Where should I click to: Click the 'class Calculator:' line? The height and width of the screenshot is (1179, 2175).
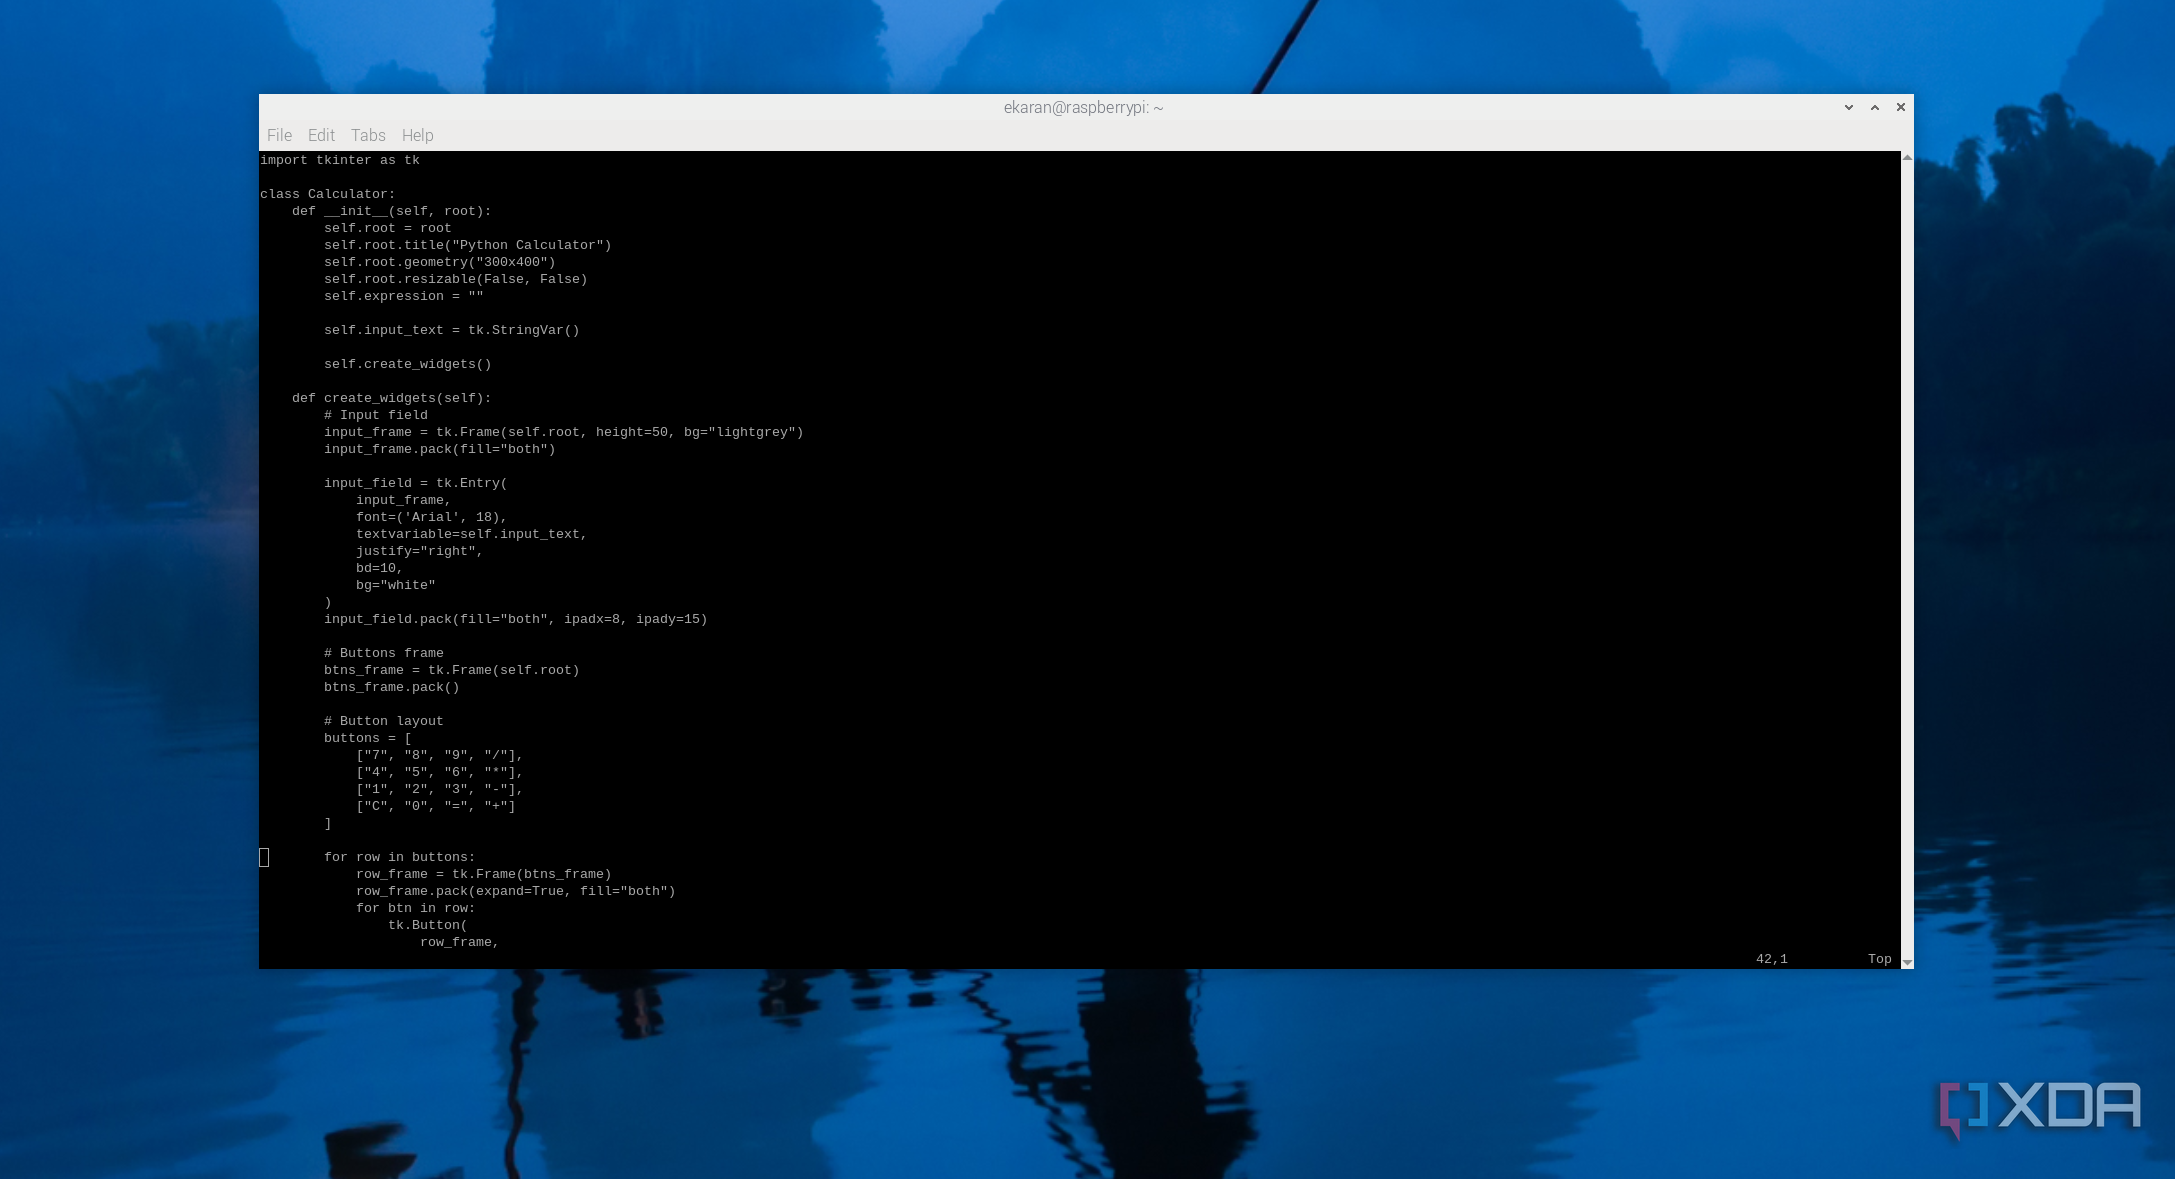click(328, 194)
